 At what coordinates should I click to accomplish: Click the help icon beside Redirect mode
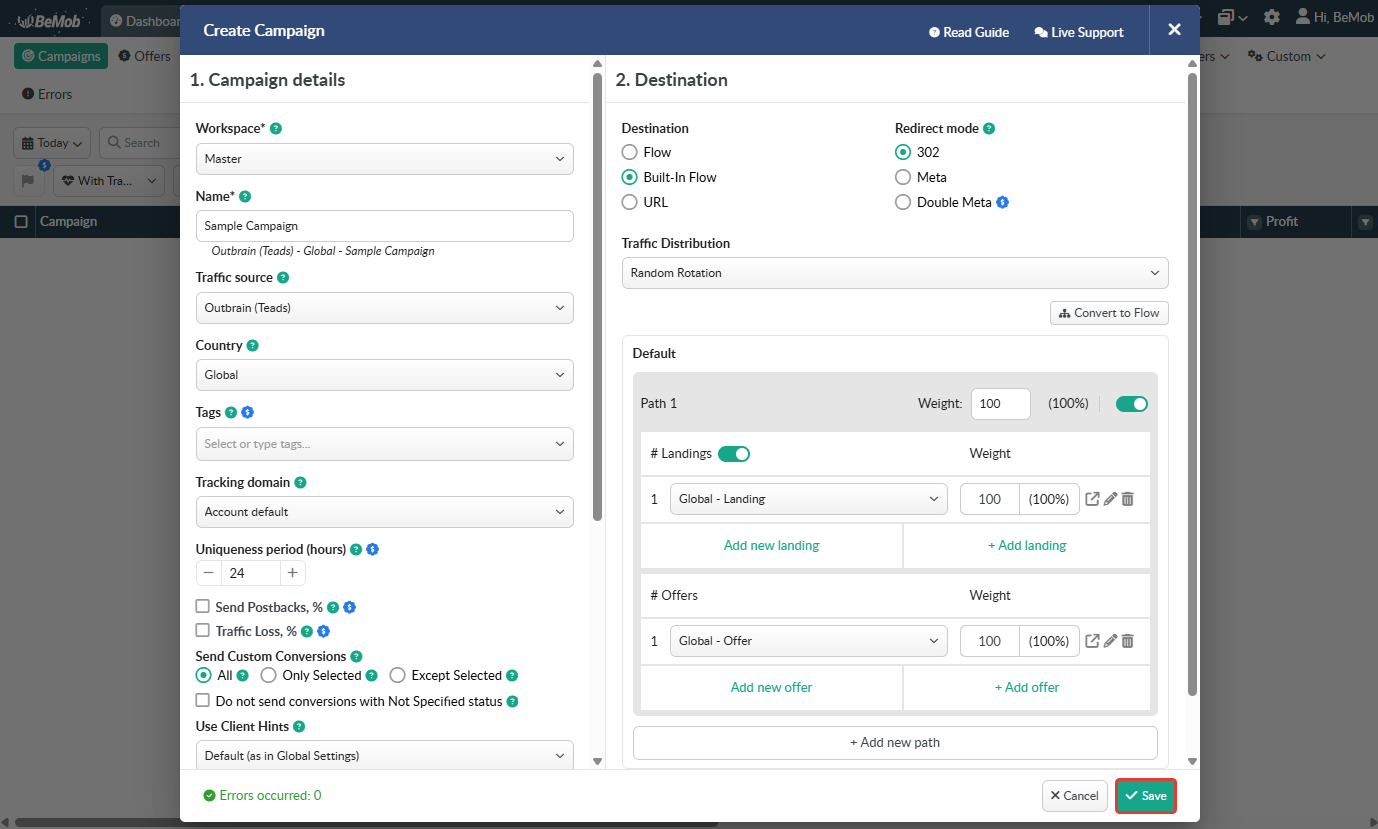coord(989,129)
